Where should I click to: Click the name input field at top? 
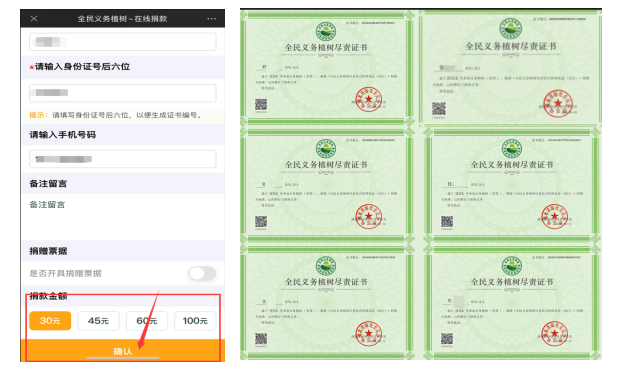pos(123,42)
